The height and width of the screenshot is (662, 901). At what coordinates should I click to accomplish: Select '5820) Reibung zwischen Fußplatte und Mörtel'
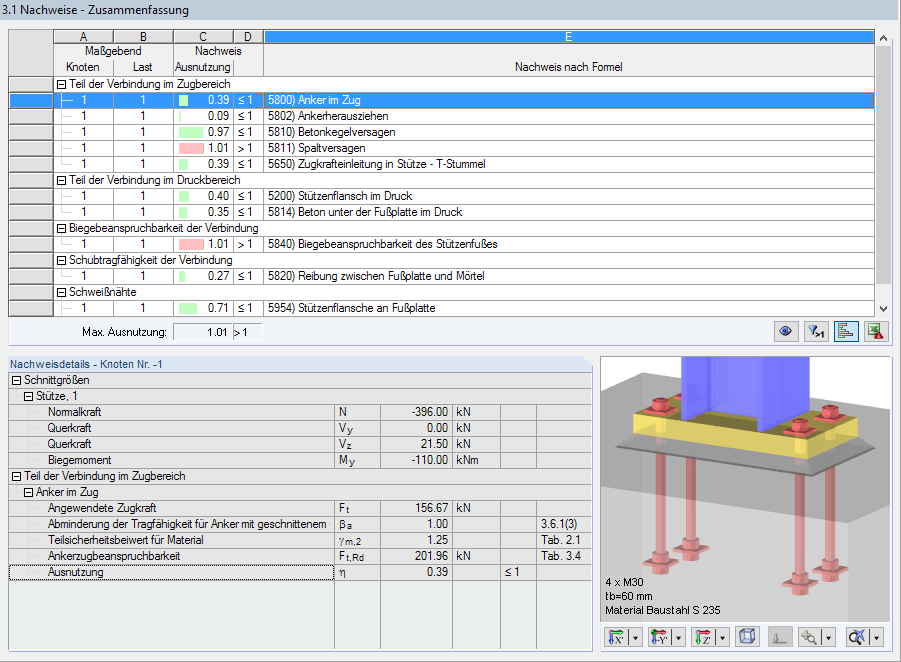click(464, 276)
